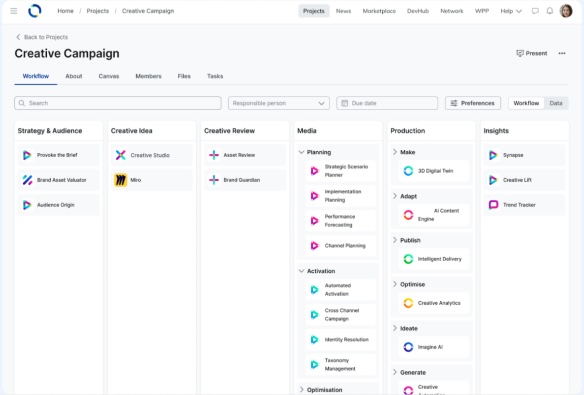
Task: Switch to the Members tab
Action: coord(148,76)
